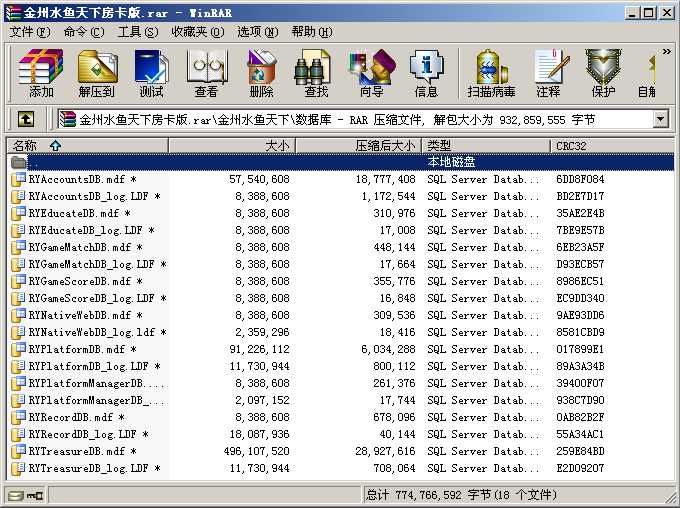The height and width of the screenshot is (508, 680).
Task: Click CRC32 value E2D09207
Action: (x=580, y=468)
